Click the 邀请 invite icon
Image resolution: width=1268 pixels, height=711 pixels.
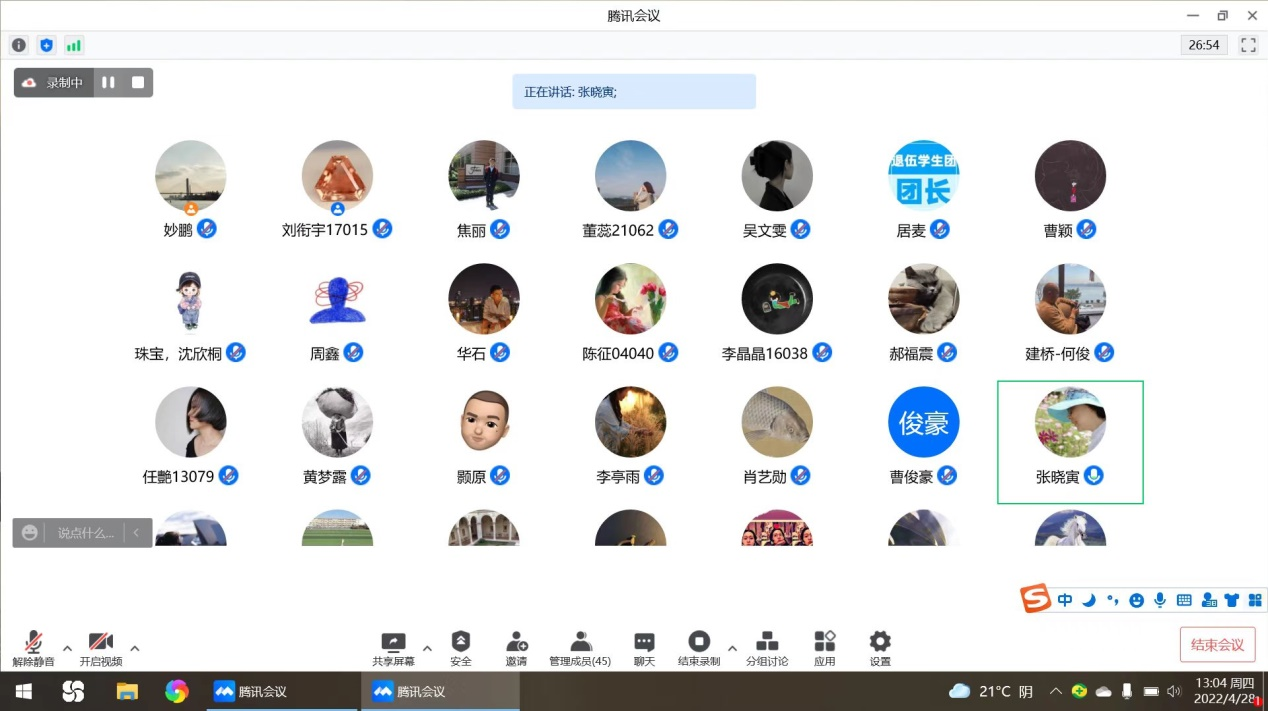point(516,648)
